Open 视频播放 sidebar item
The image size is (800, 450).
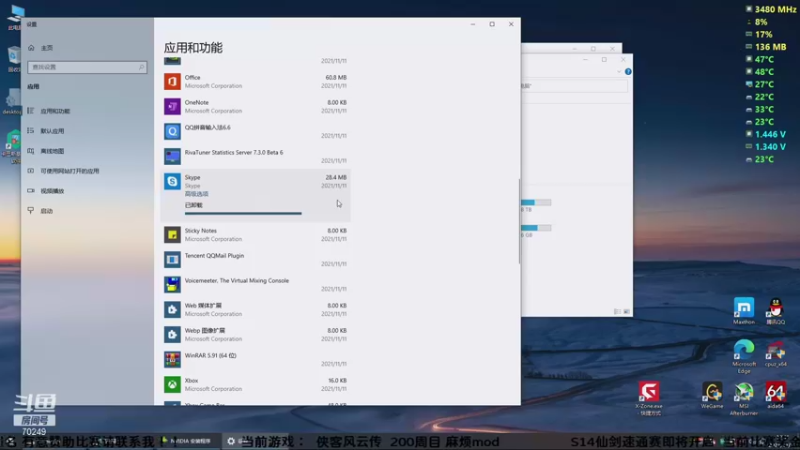(x=52, y=191)
